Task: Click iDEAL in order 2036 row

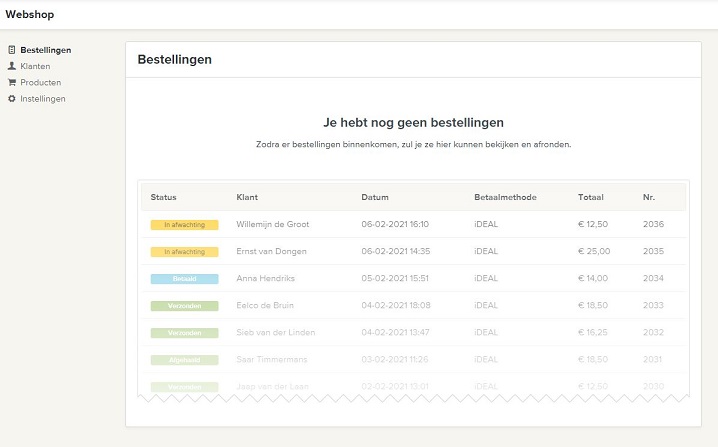Action: (486, 224)
